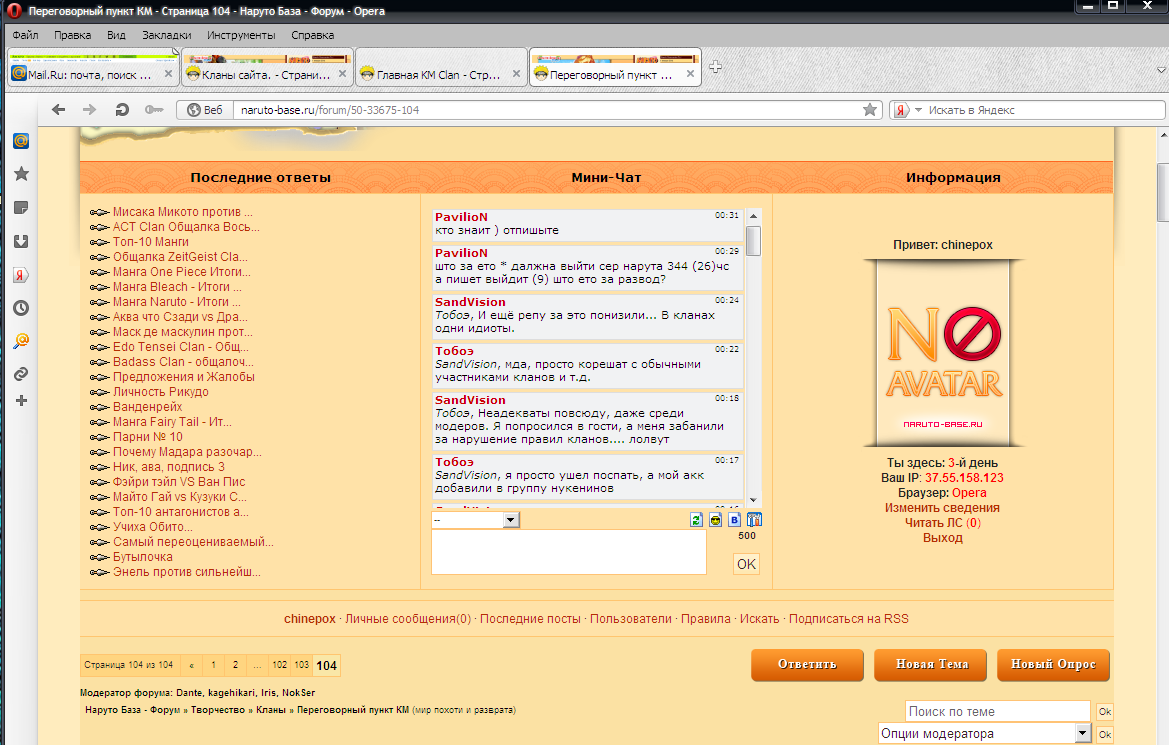Bookmark page with address bar star
Viewport: 1169px width, 745px height.
click(x=869, y=110)
